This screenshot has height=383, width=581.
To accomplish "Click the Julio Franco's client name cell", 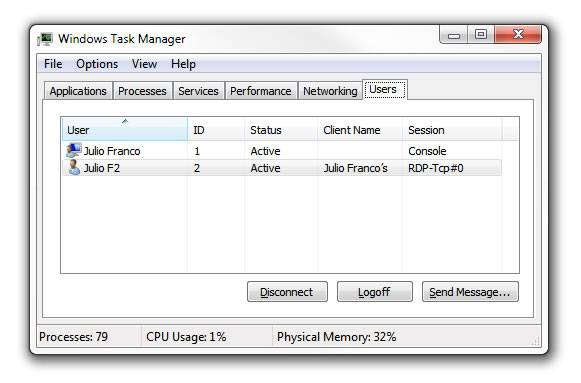I will [355, 168].
